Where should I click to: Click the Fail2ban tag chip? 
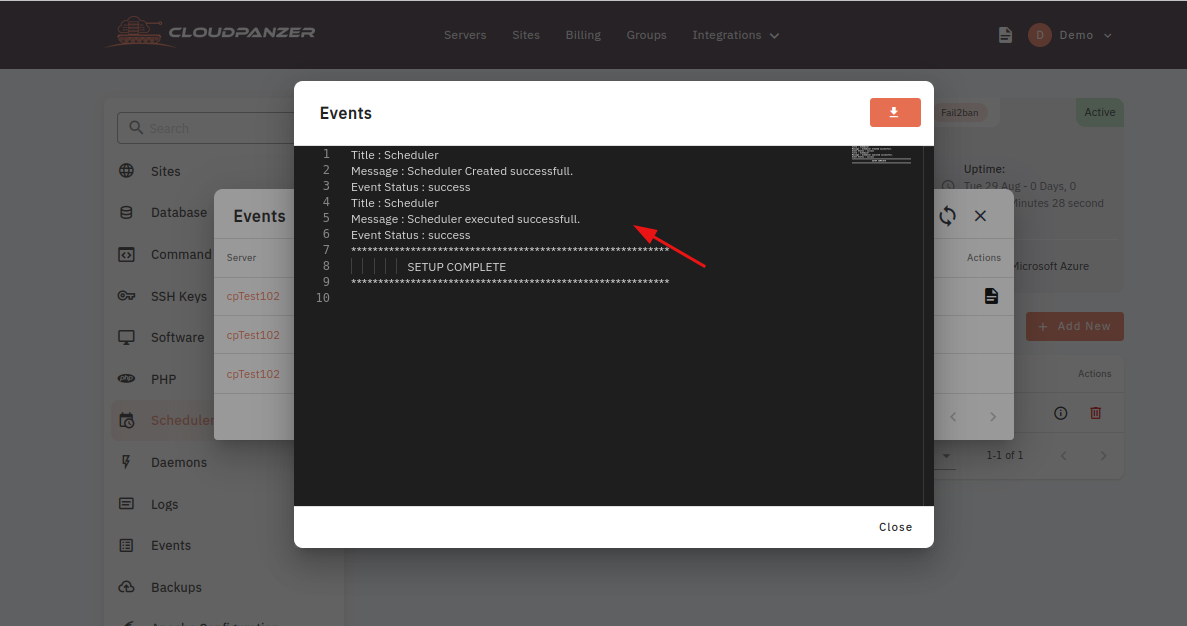[959, 113]
